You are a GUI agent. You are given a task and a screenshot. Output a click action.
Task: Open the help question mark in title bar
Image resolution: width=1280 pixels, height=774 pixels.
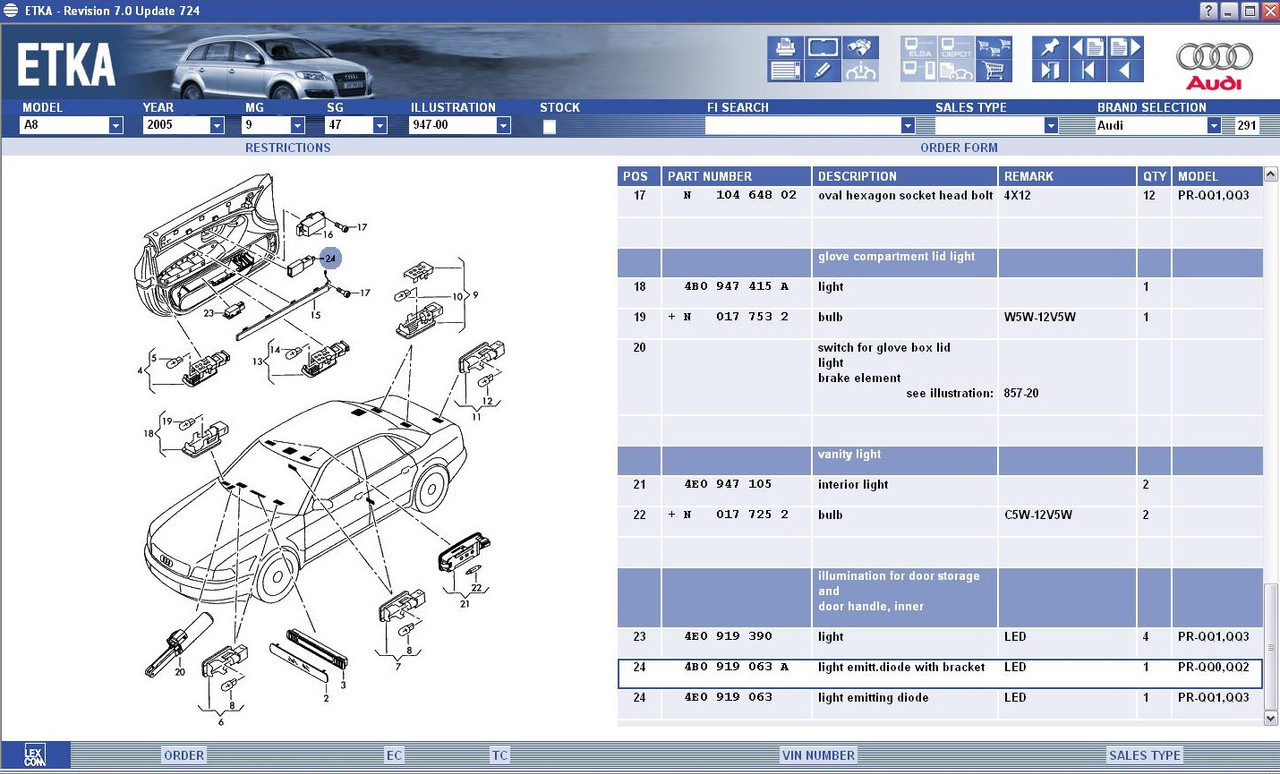point(1210,11)
